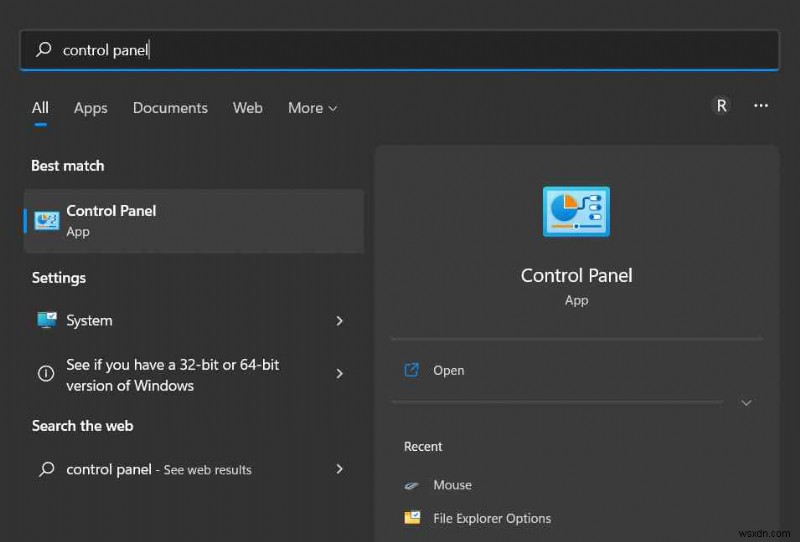Click the Control Panel icon in Best match
This screenshot has width=800, height=542.
click(x=46, y=221)
